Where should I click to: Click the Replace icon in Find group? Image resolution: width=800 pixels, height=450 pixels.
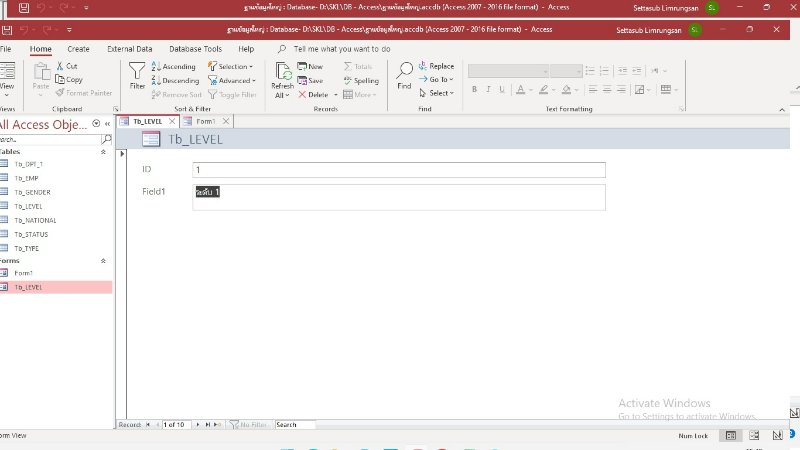[435, 66]
